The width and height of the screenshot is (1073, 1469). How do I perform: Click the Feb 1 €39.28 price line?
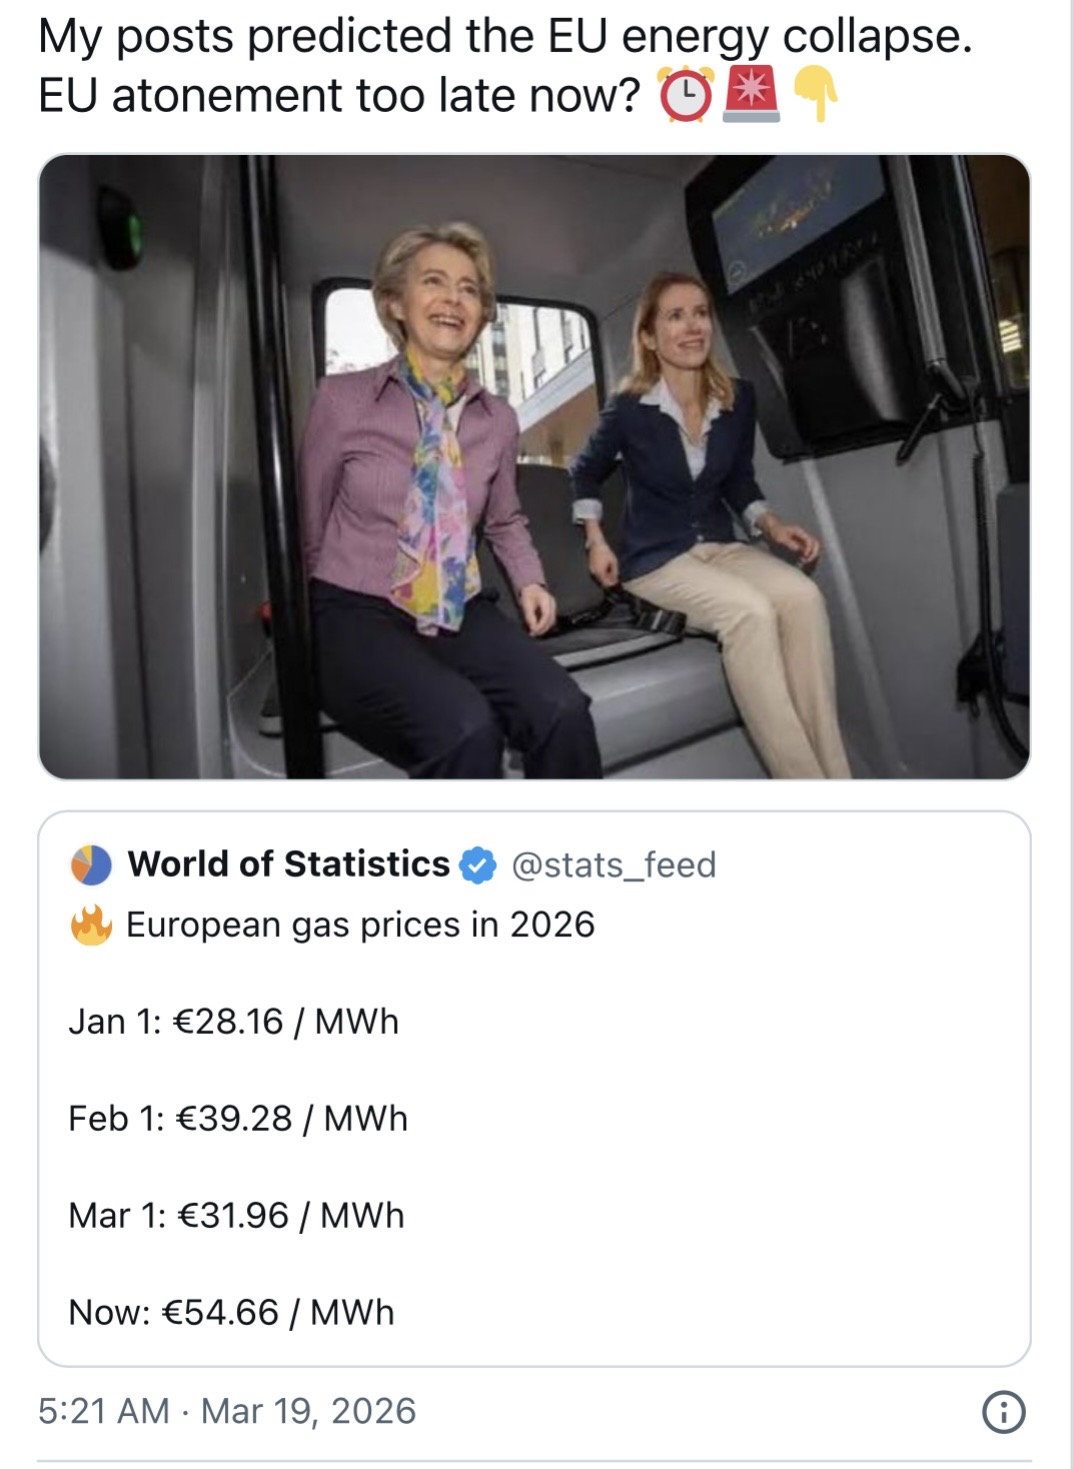[238, 1118]
